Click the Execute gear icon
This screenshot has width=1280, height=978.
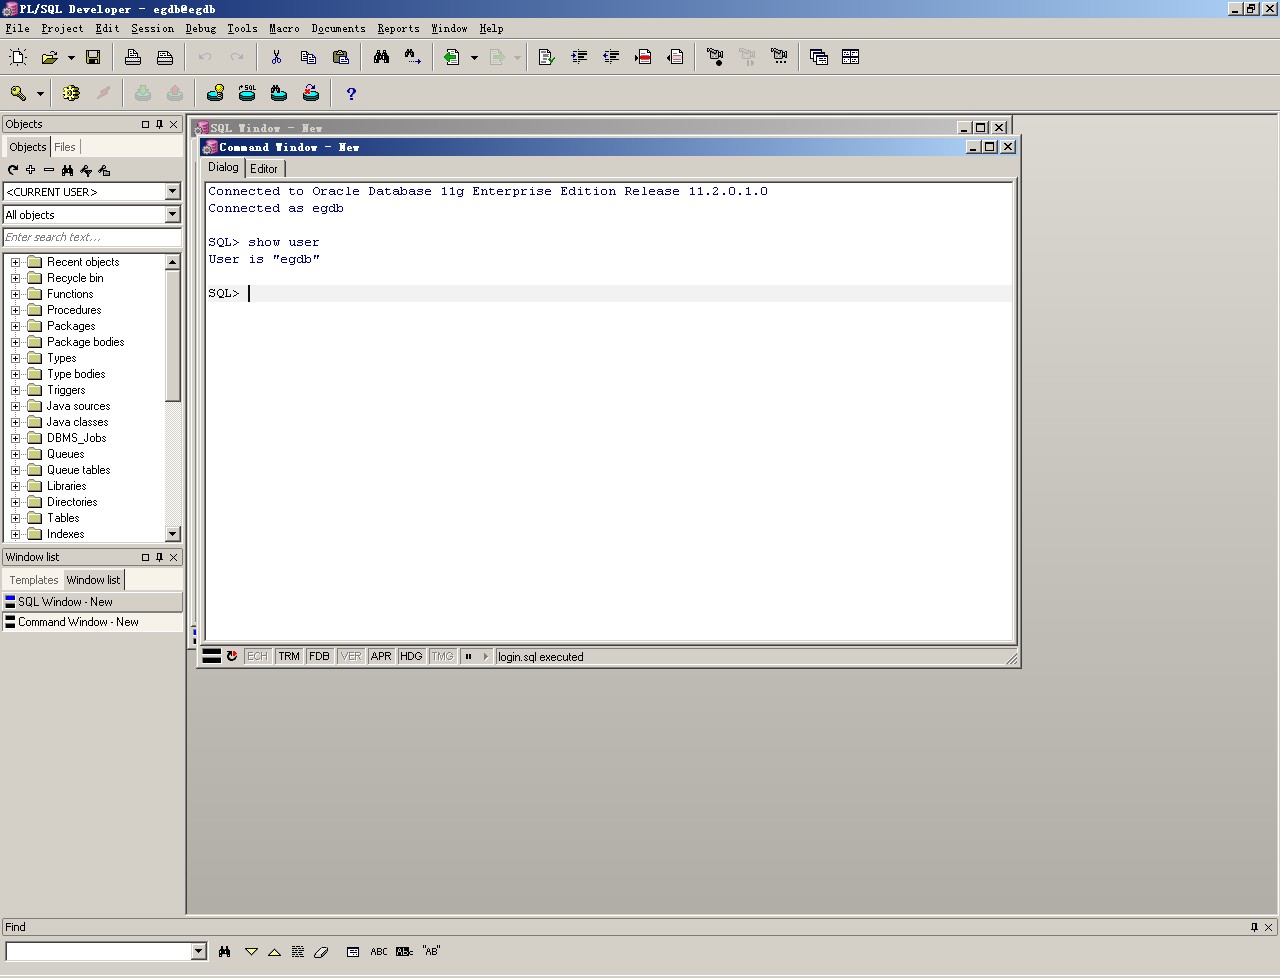(71, 93)
